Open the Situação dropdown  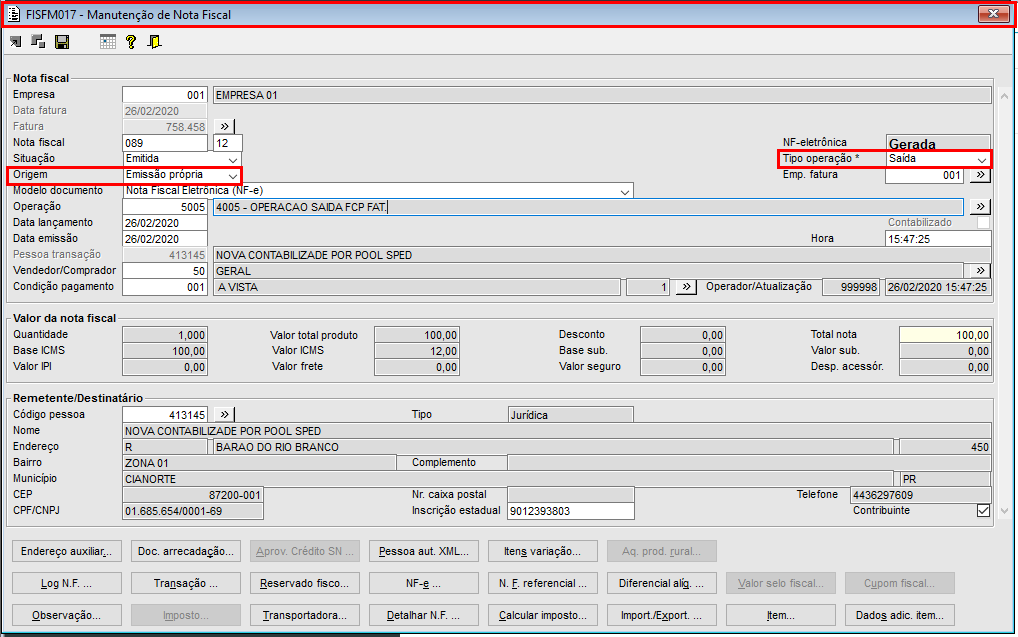(232, 159)
